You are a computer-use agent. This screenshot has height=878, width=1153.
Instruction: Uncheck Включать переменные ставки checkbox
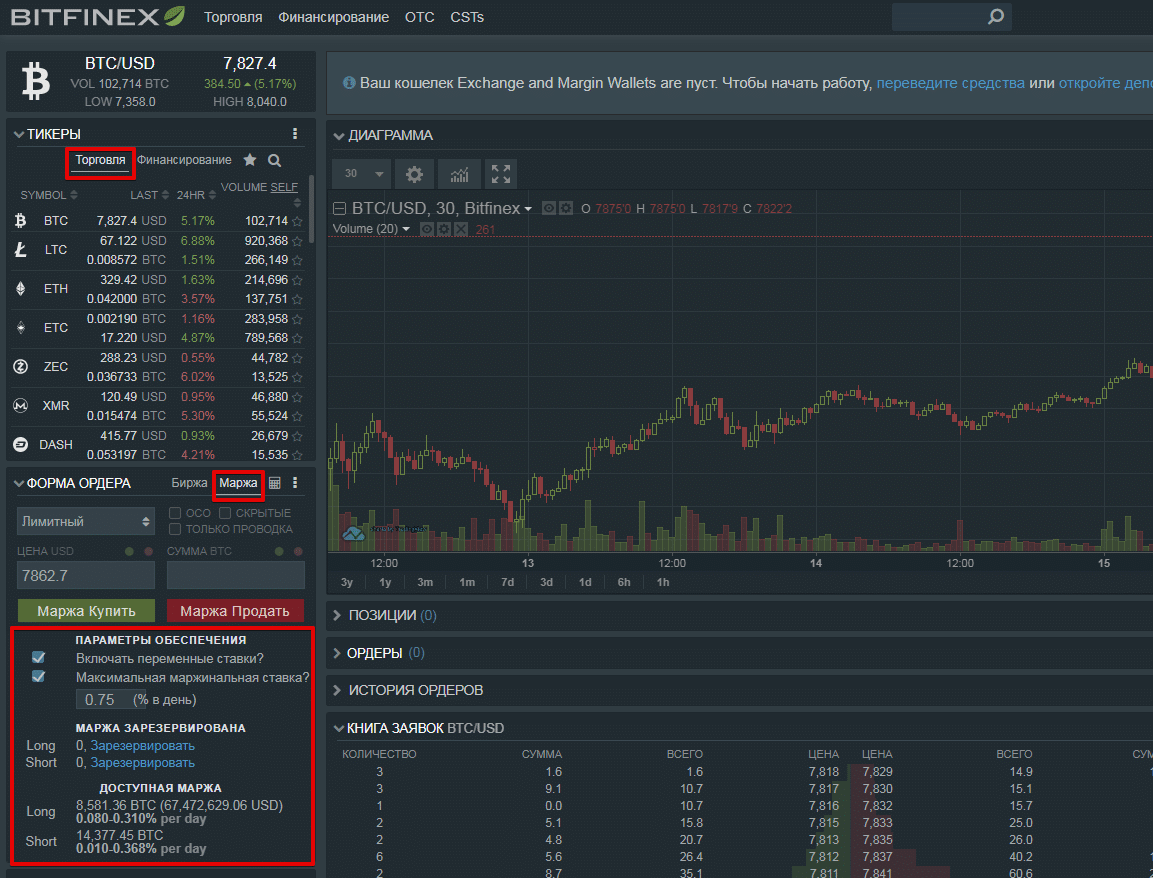click(38, 657)
